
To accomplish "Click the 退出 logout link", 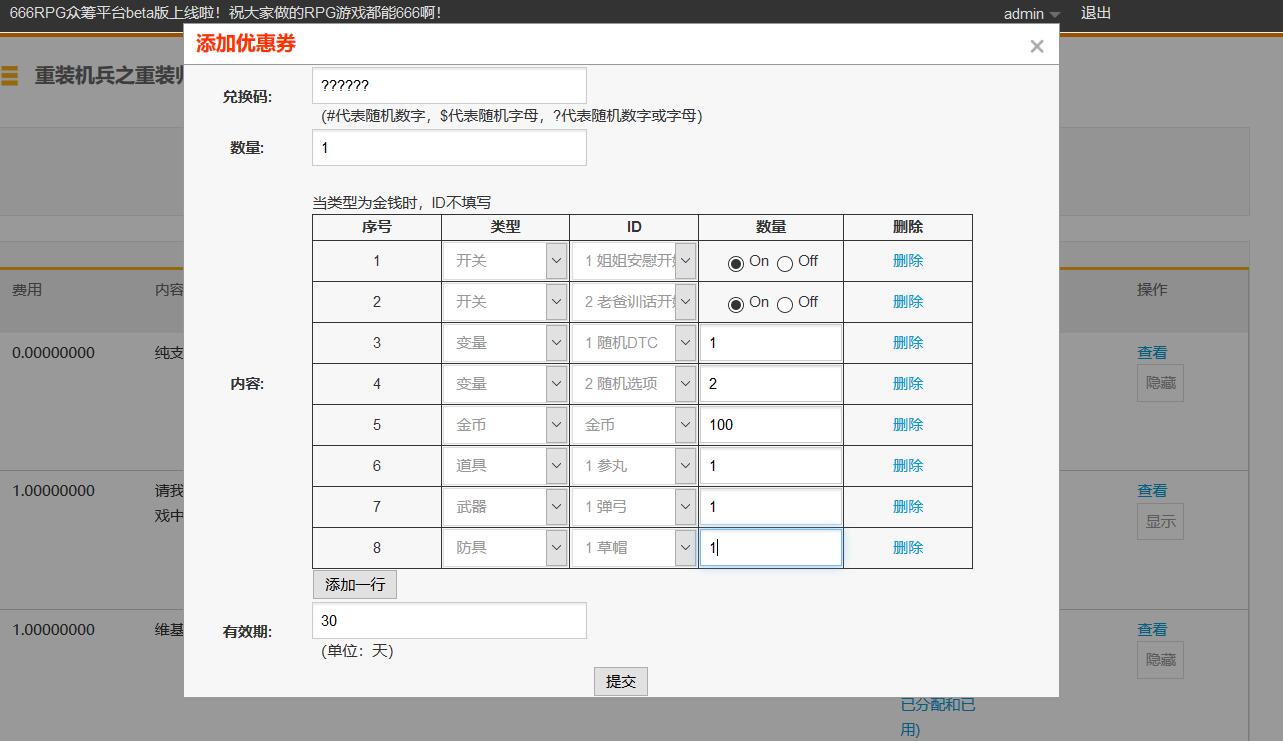I will 1096,13.
